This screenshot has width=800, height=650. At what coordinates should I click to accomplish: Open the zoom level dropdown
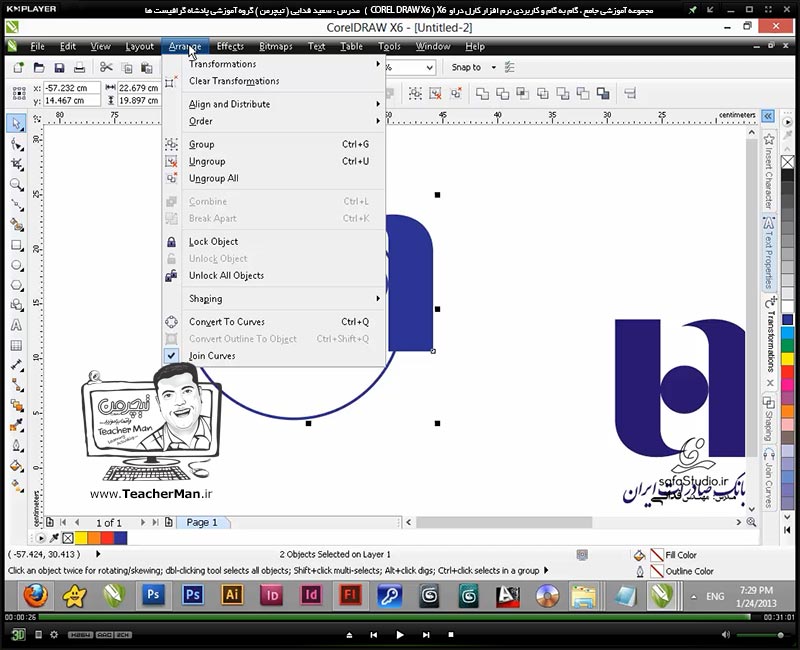click(x=430, y=67)
